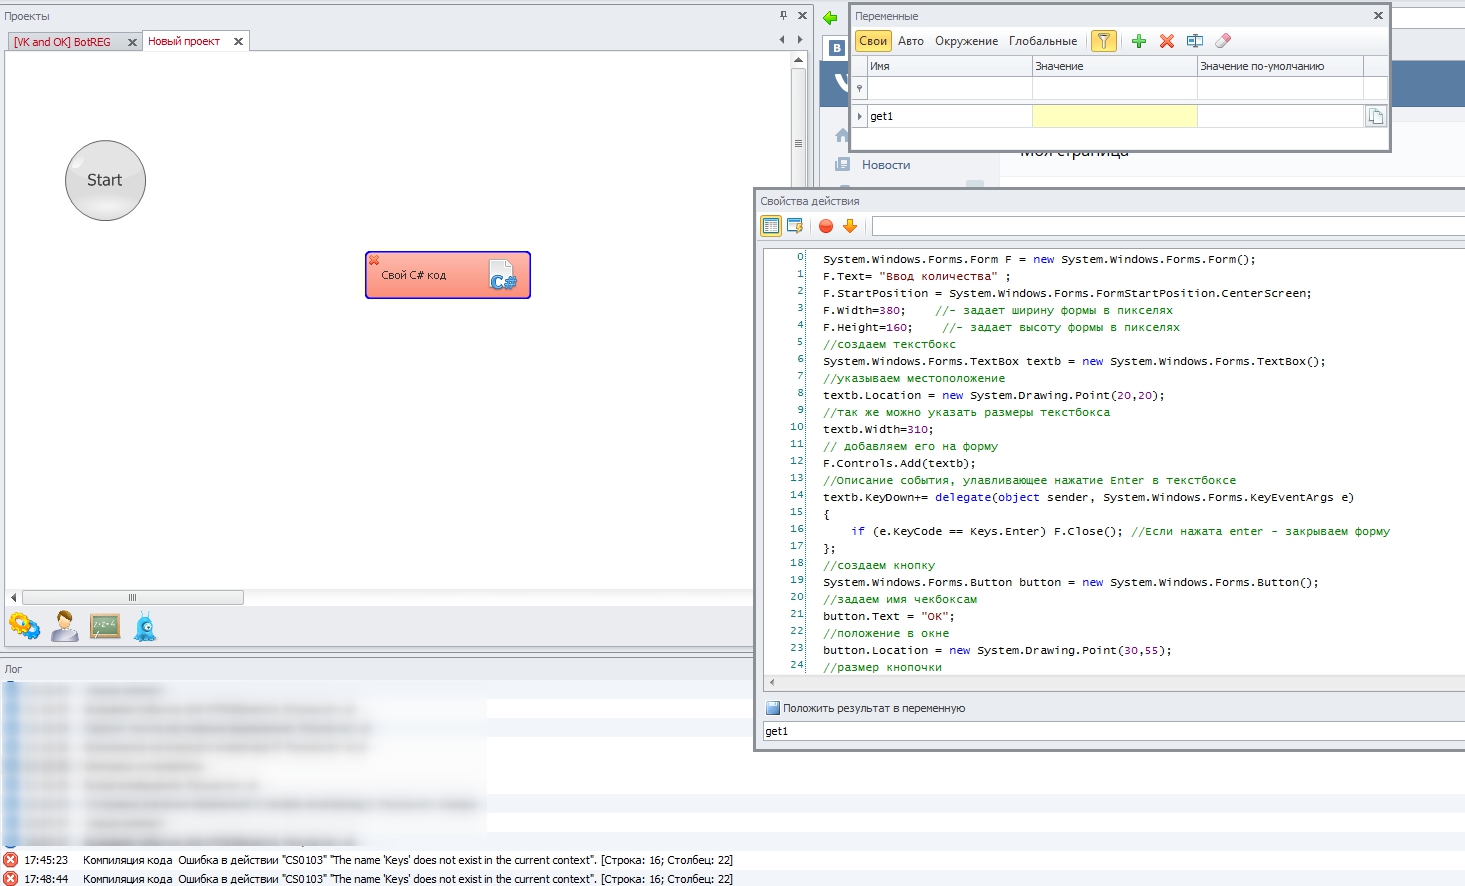Viewport: 1465px width, 886px height.
Task: Click the 'Новости' link in browser
Action: click(x=885, y=165)
